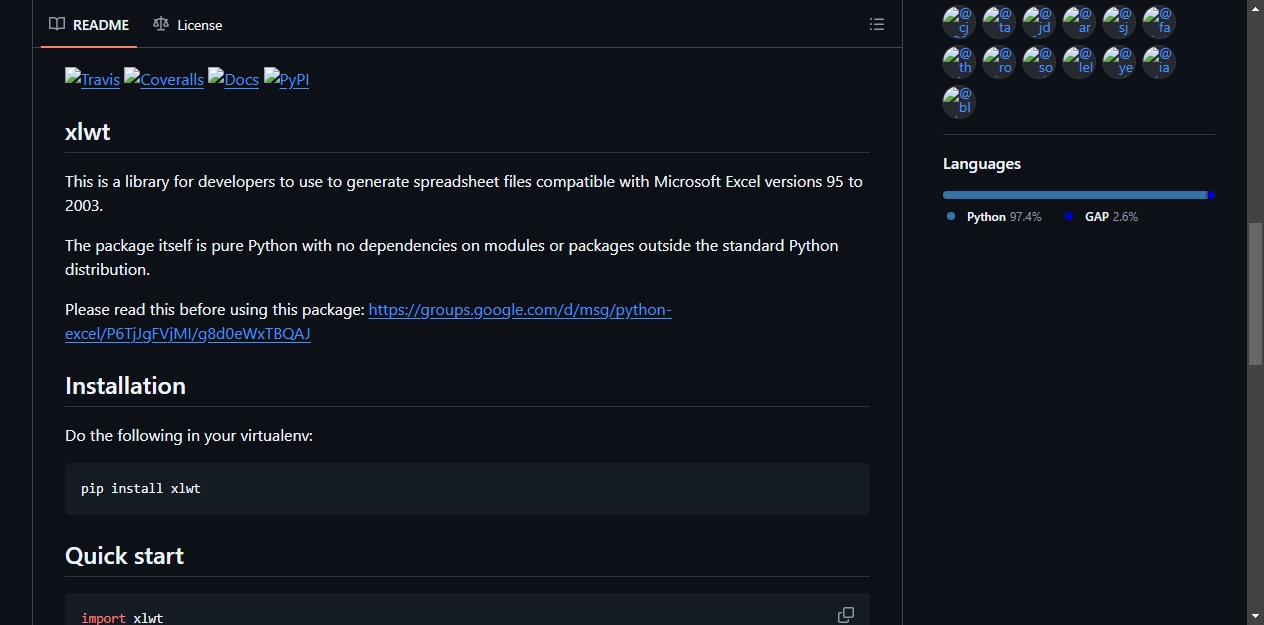Select the GAP language link
Image resolution: width=1264 pixels, height=625 pixels.
pos(1101,217)
